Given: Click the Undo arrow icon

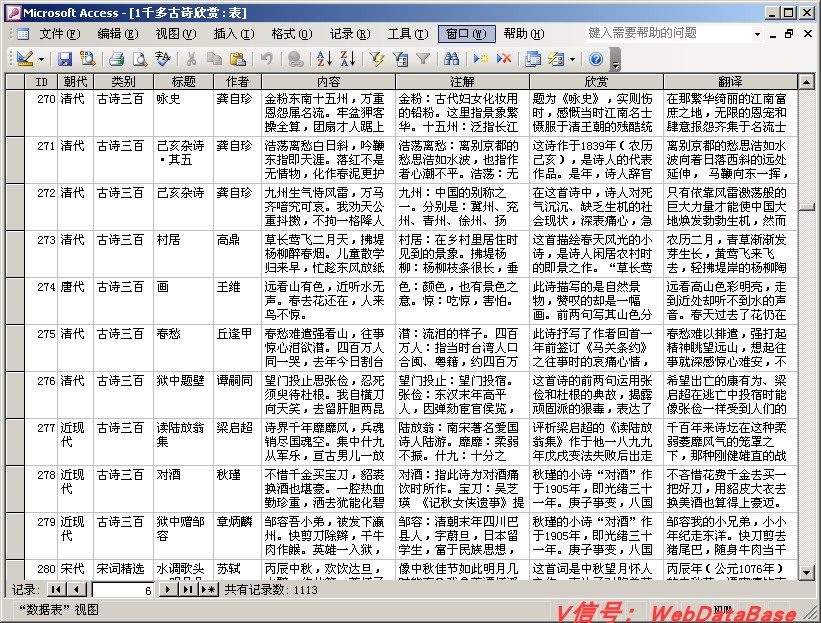Looking at the screenshot, I should coord(267,59).
